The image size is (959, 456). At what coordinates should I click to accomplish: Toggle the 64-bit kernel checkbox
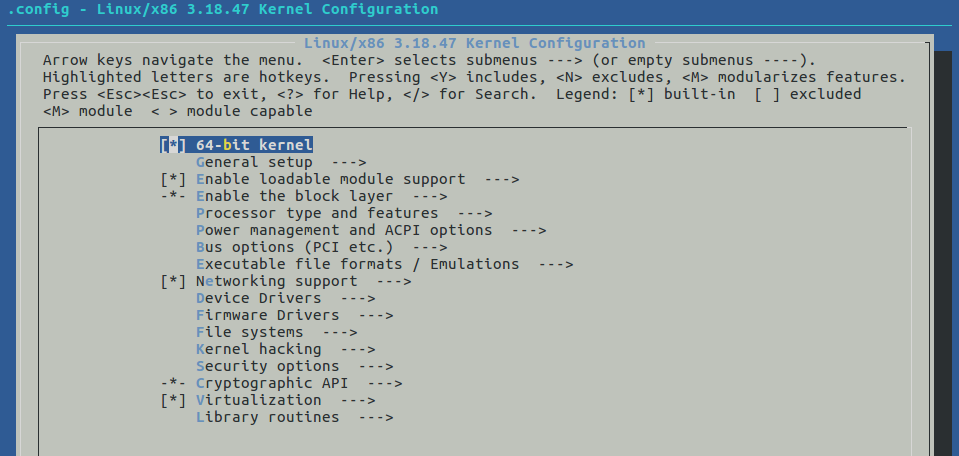click(173, 145)
